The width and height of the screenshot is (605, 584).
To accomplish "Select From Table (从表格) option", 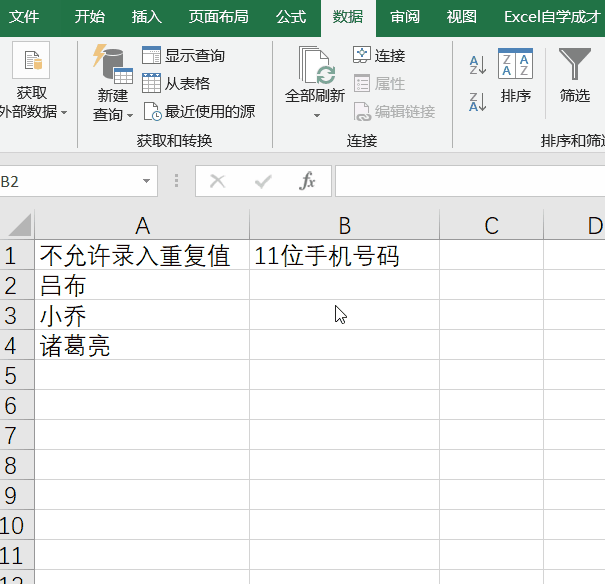I will point(152,84).
